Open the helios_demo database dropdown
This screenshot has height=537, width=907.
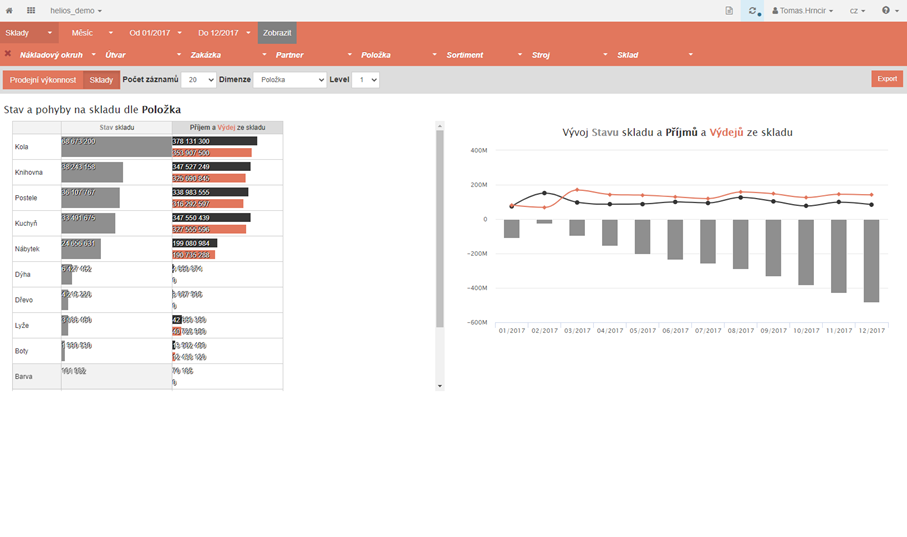pyautogui.click(x=76, y=10)
